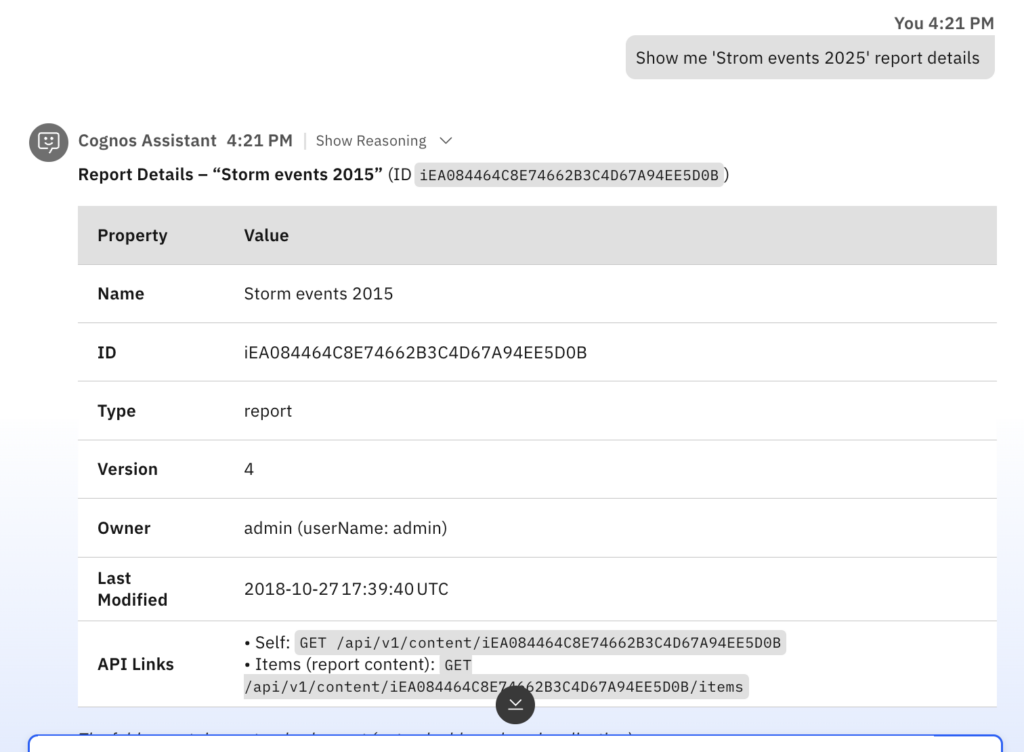This screenshot has height=752, width=1024.
Task: Click the chevron beside Show Reasoning
Action: coord(446,141)
